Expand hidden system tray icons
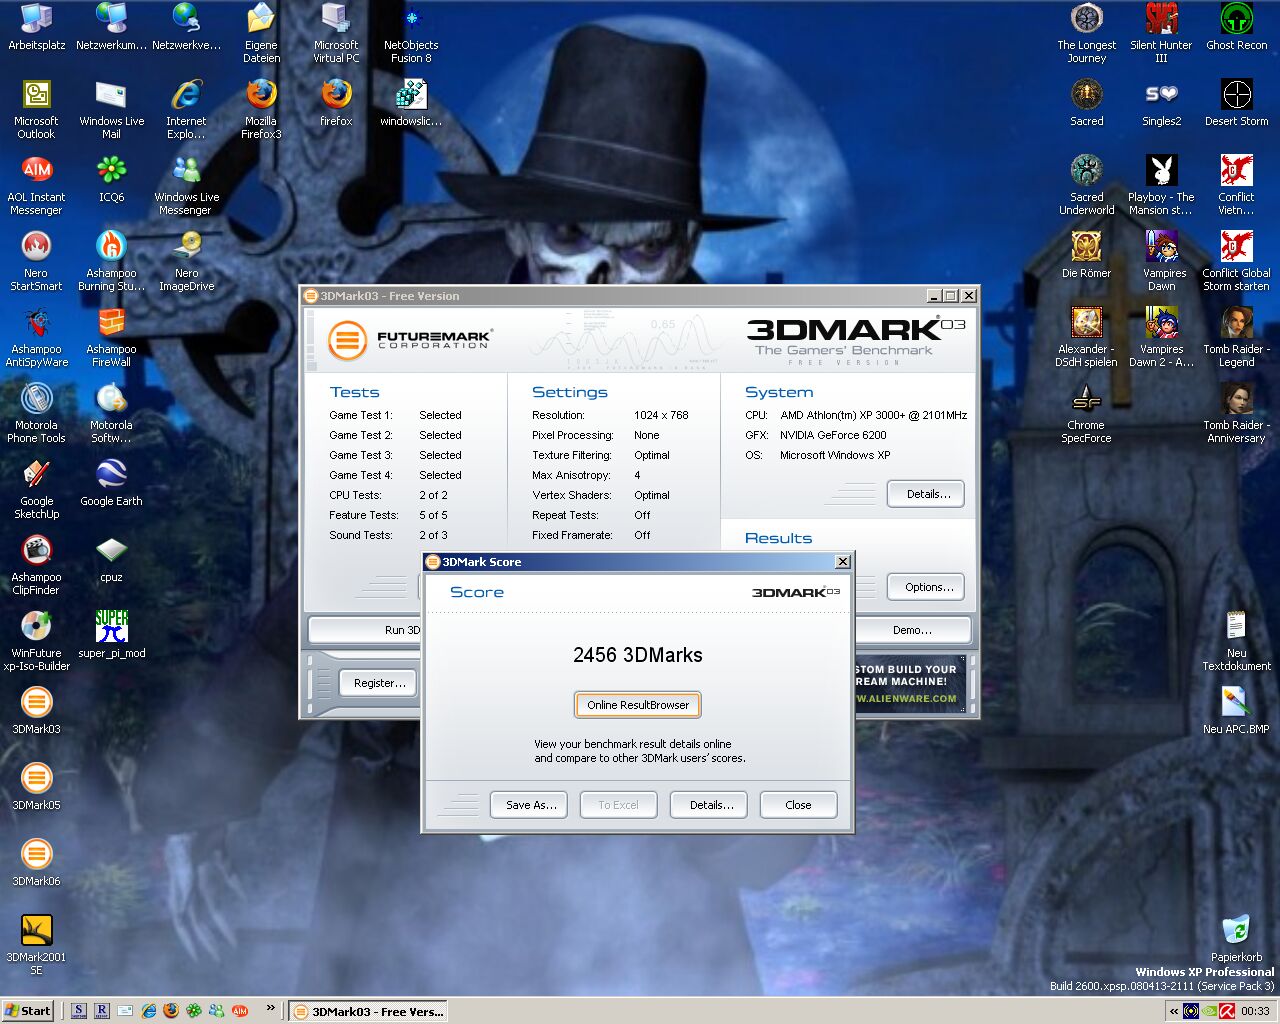1280x1024 pixels. click(1174, 1011)
